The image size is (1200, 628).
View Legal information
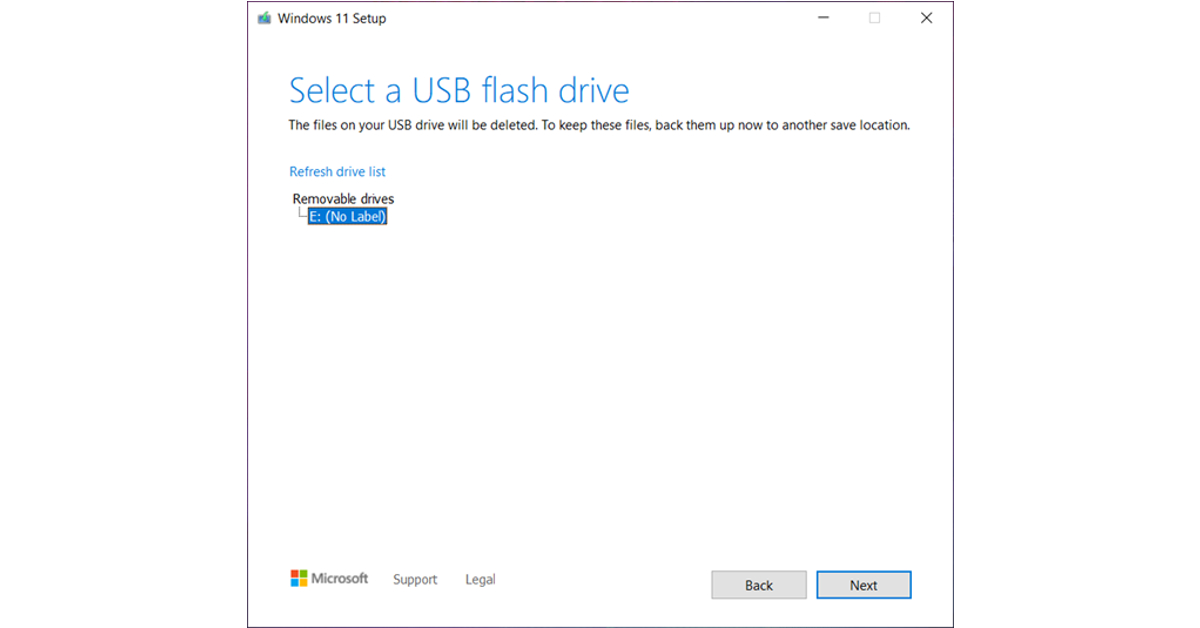(480, 579)
